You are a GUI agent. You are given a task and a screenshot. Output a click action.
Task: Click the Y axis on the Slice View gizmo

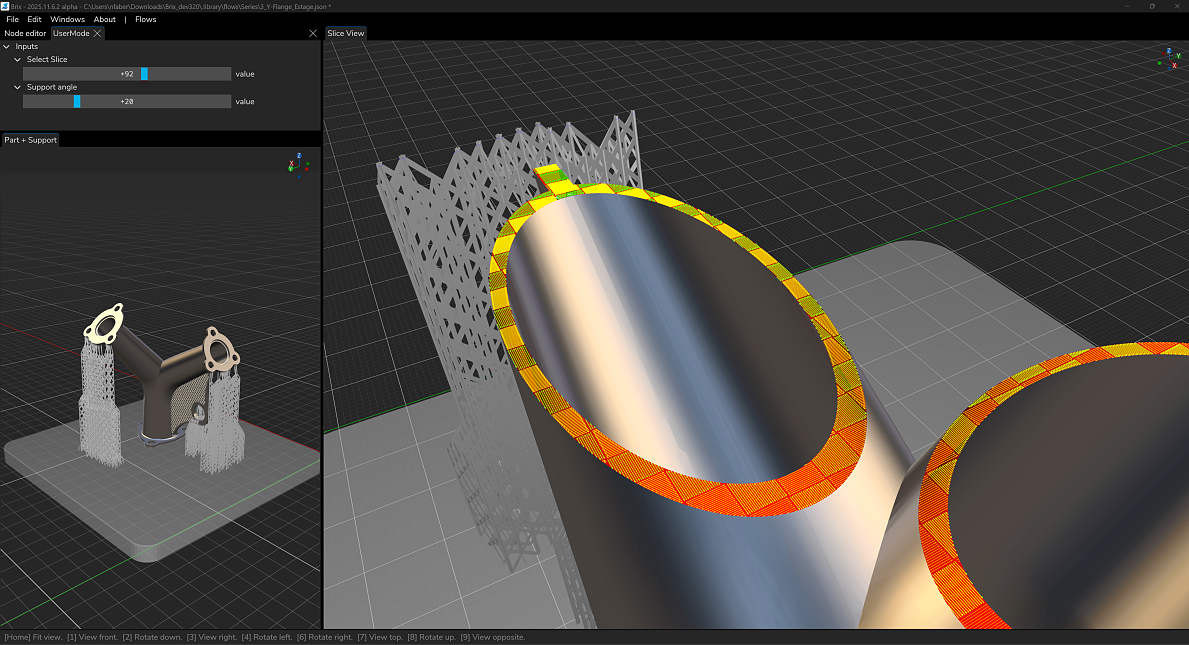coord(1179,56)
